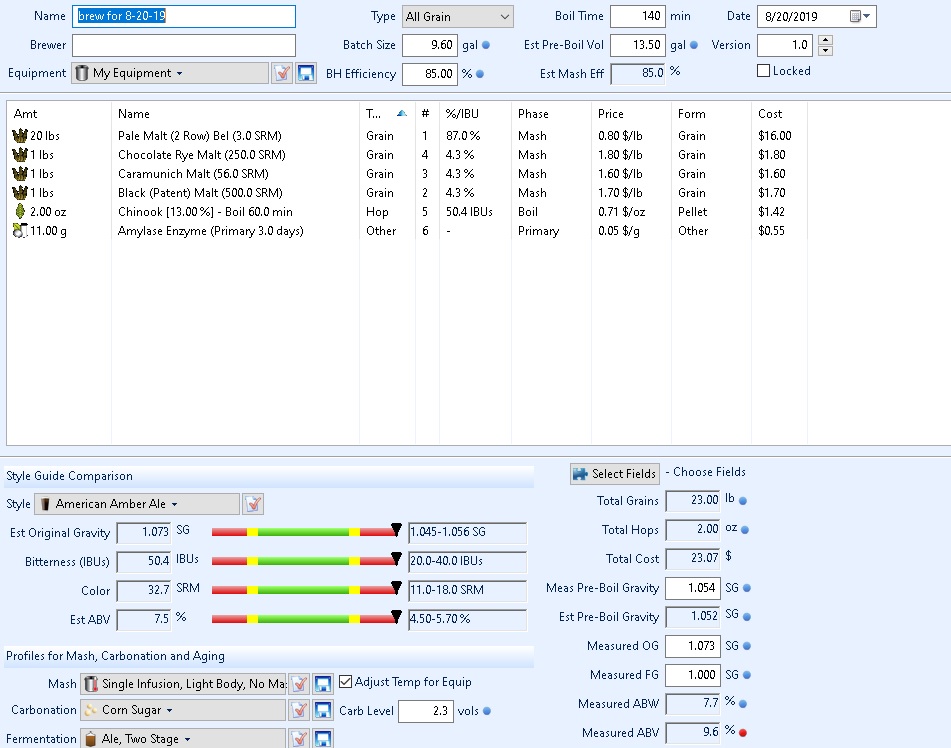
Task: Click the Bitterness IBUs range slider marker
Action: (396, 558)
